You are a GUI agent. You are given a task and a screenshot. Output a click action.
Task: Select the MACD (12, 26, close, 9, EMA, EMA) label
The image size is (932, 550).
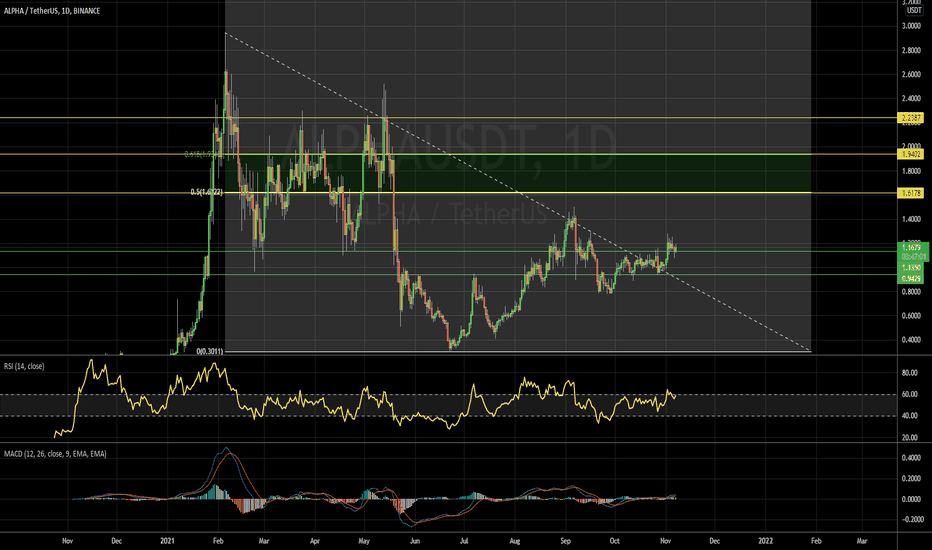(x=55, y=454)
